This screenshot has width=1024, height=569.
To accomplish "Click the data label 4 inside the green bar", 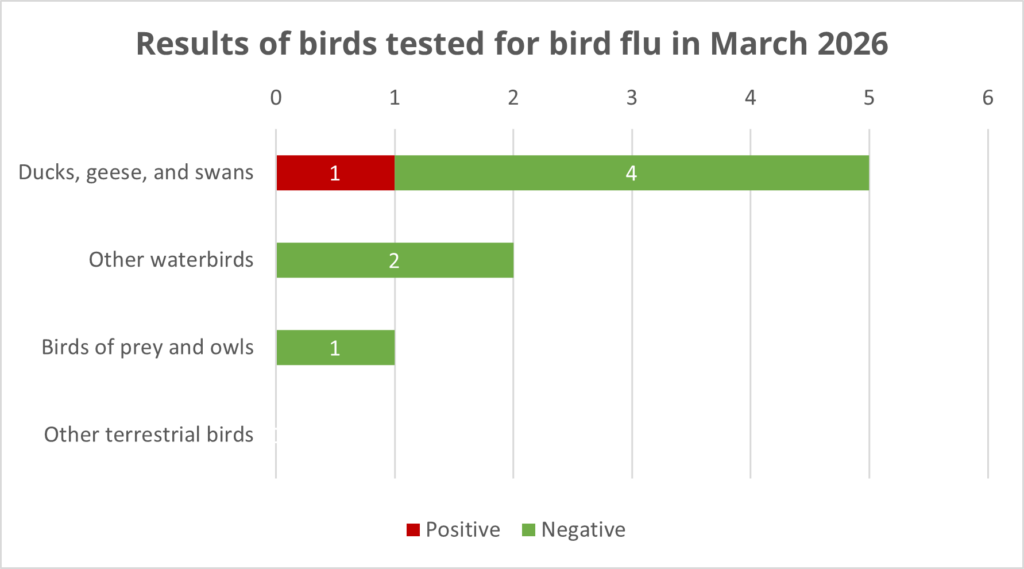I will [x=631, y=173].
